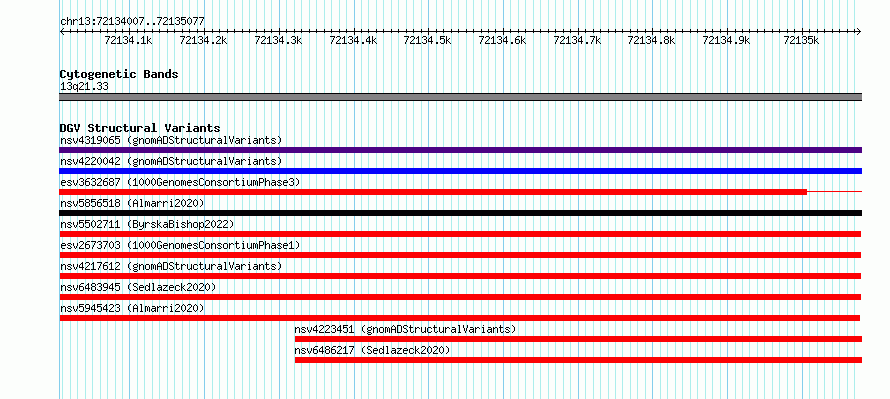Open the esv3632687 1000GenomesConsortiumPhase3 label
The width and height of the screenshot is (890, 399).
(x=180, y=182)
